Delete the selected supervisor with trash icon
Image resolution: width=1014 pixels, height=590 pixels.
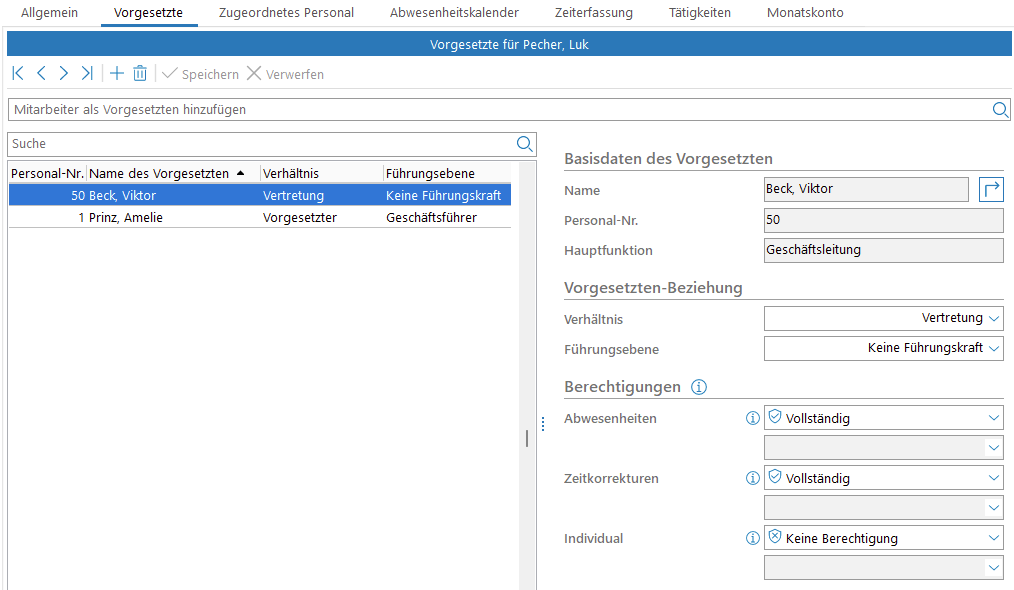(140, 73)
